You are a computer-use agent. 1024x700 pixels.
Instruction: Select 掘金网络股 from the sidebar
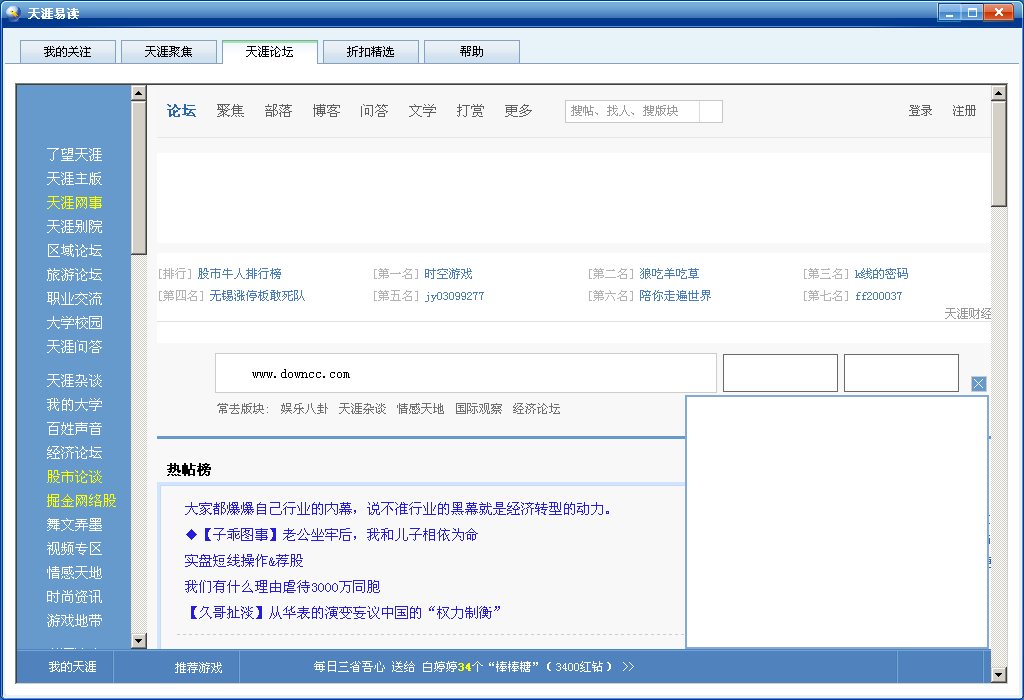click(x=79, y=500)
